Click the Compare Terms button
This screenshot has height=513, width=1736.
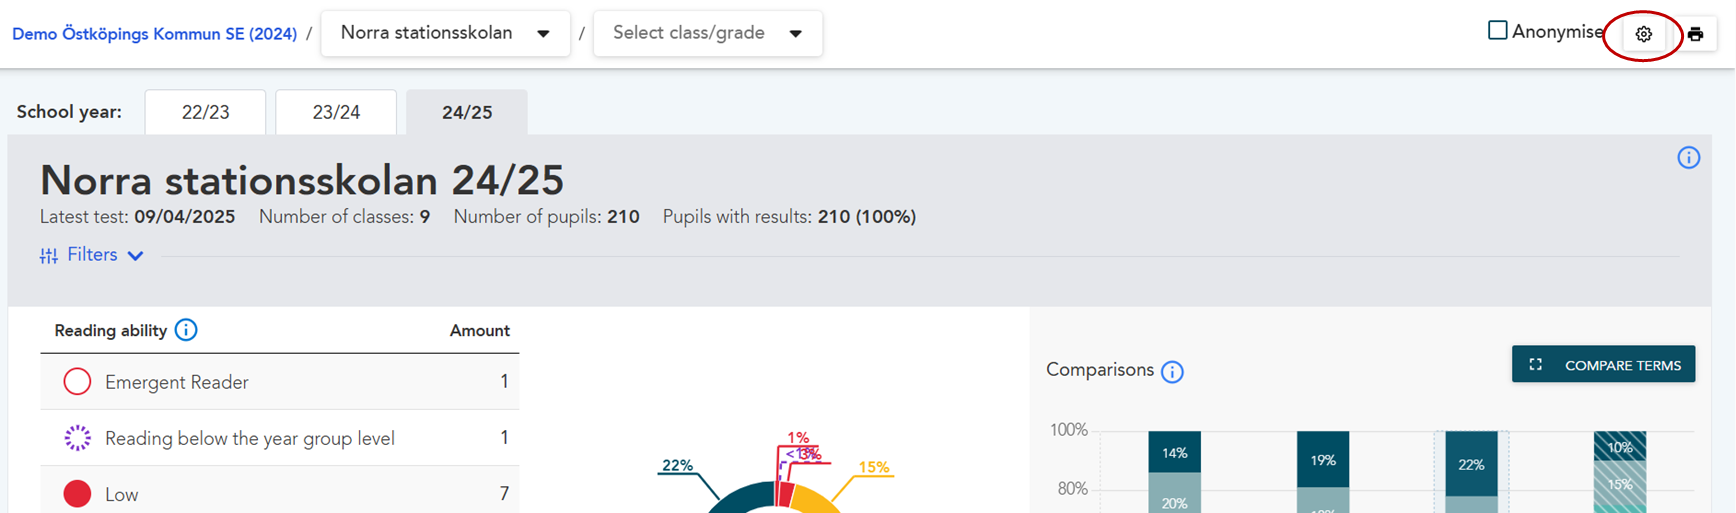coord(1603,365)
